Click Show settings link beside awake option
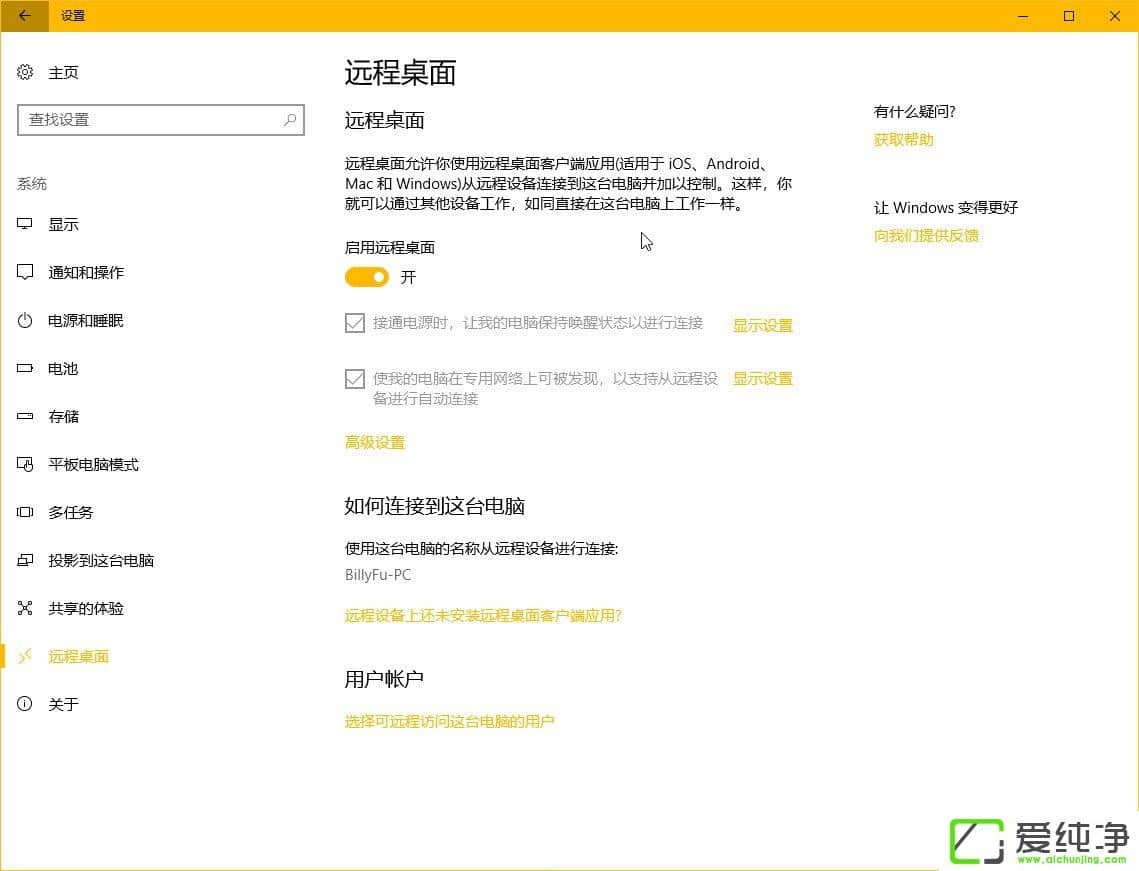 (x=762, y=326)
